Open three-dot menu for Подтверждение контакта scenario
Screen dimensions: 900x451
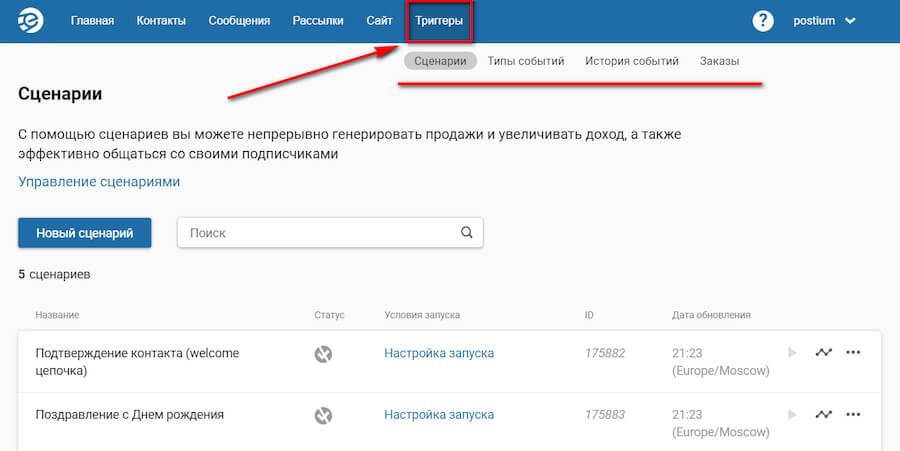click(x=853, y=353)
